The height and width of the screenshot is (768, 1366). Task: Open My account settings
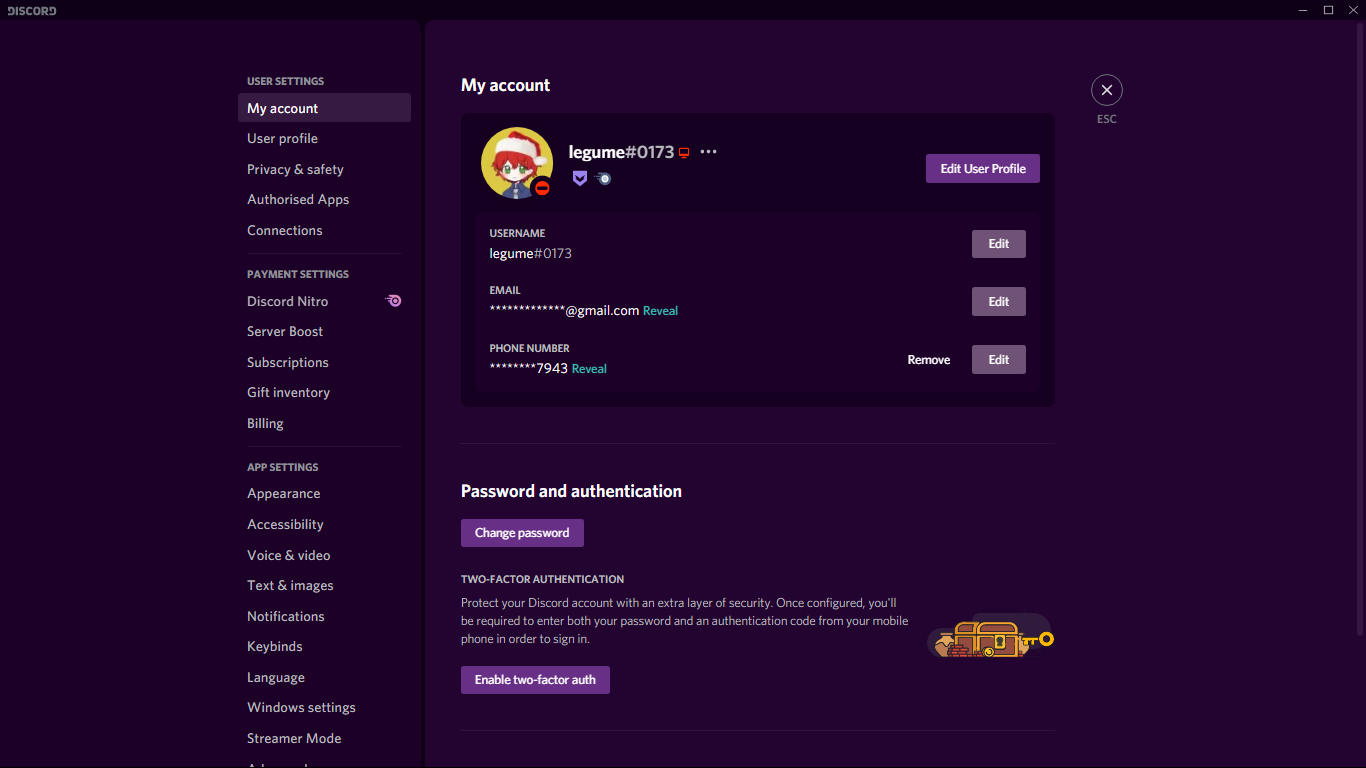[x=324, y=108]
